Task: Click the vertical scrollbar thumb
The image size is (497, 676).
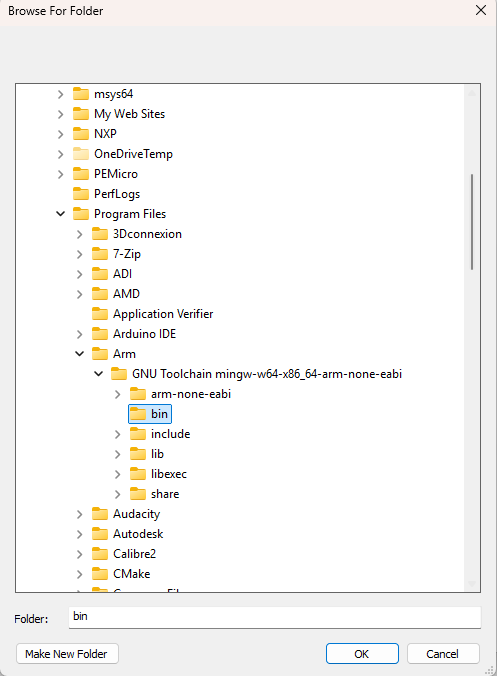Action: [472, 222]
